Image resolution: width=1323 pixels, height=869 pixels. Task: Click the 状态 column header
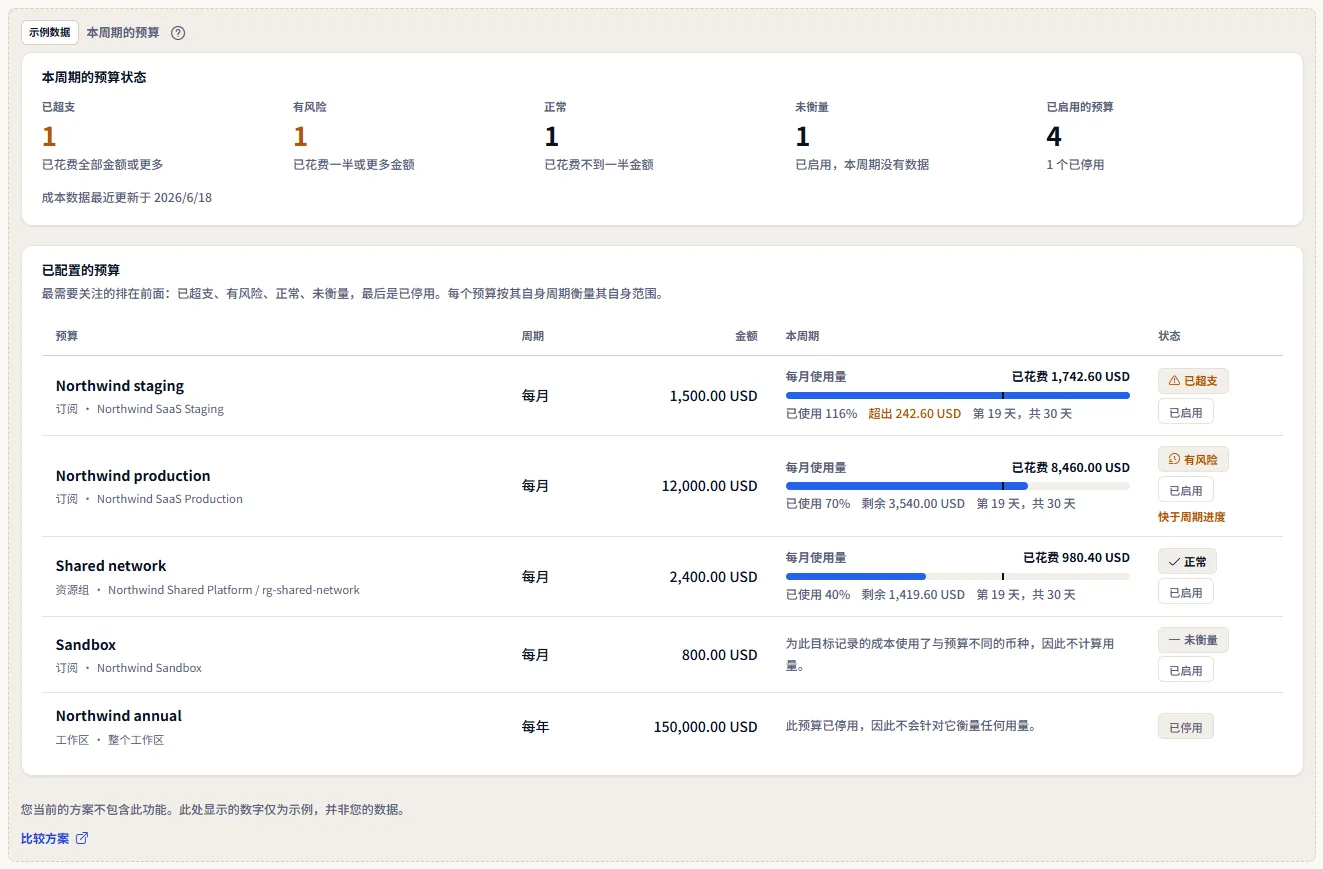(1169, 336)
